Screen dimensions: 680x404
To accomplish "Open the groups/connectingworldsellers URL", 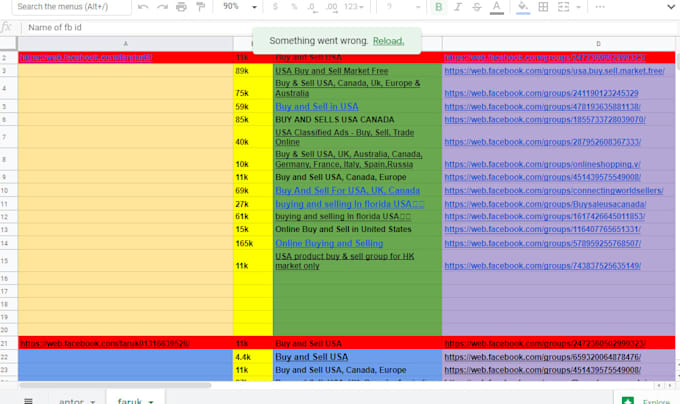I will click(x=554, y=190).
